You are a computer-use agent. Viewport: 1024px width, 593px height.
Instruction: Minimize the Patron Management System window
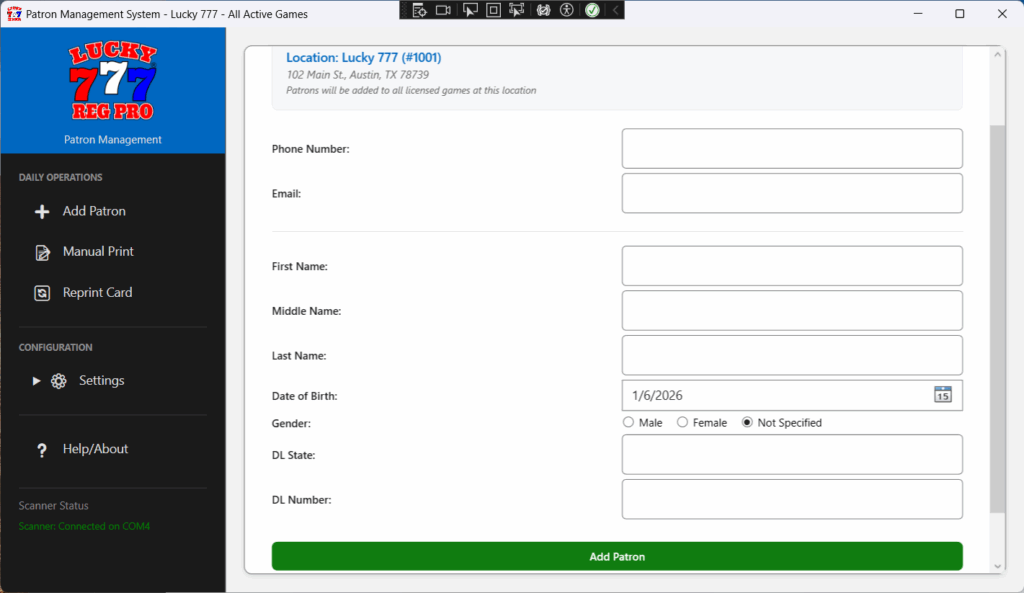click(918, 14)
